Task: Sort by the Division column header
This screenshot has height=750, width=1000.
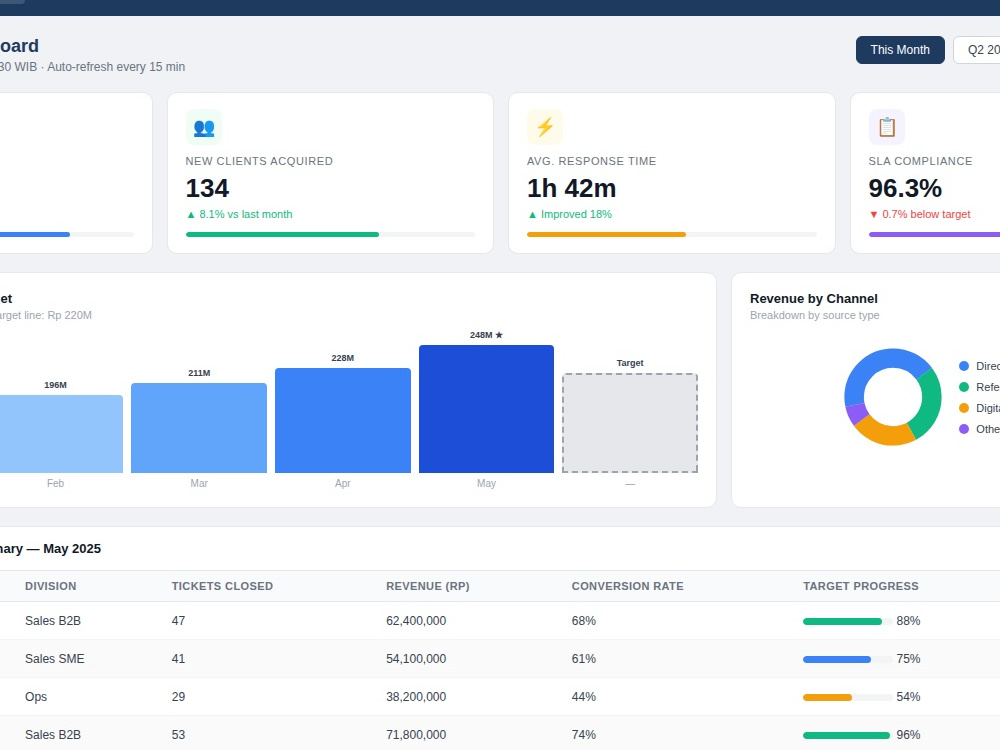Action: tap(50, 586)
